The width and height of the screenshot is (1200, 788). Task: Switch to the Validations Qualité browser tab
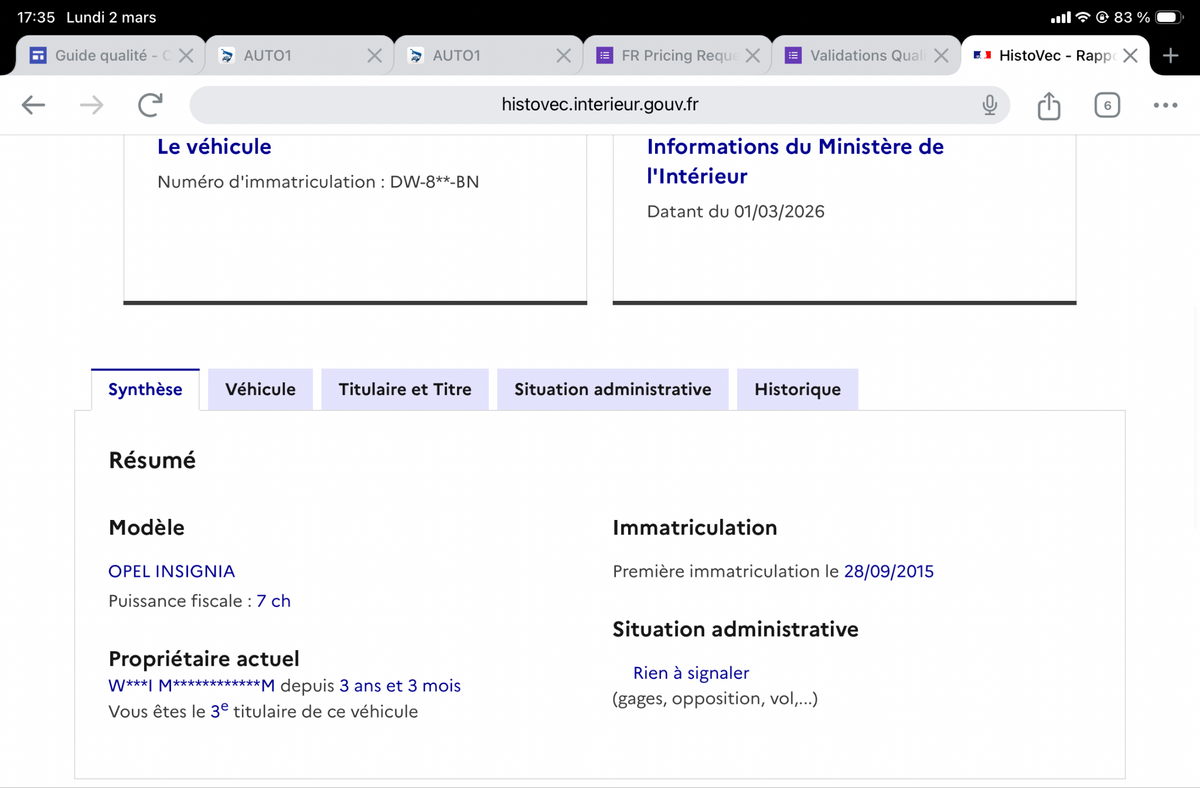point(860,56)
